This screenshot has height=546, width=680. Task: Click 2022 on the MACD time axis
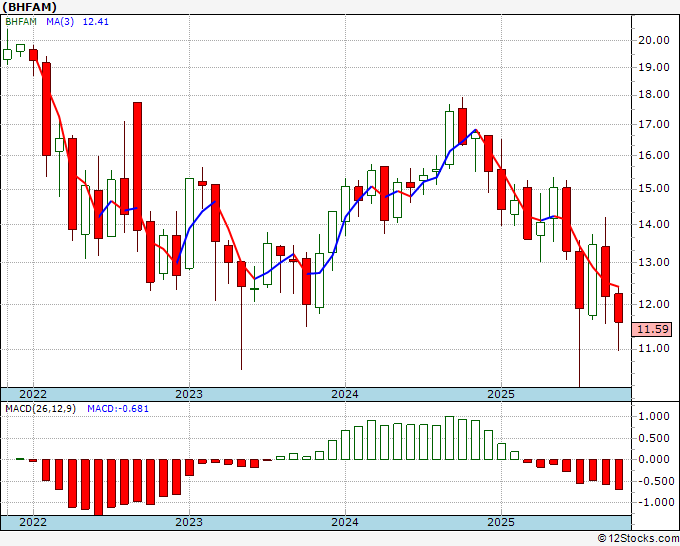tap(33, 522)
